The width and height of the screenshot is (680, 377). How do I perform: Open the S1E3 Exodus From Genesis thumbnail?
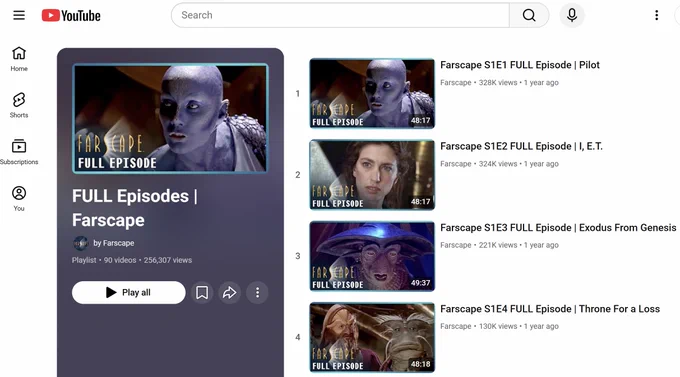pos(372,256)
